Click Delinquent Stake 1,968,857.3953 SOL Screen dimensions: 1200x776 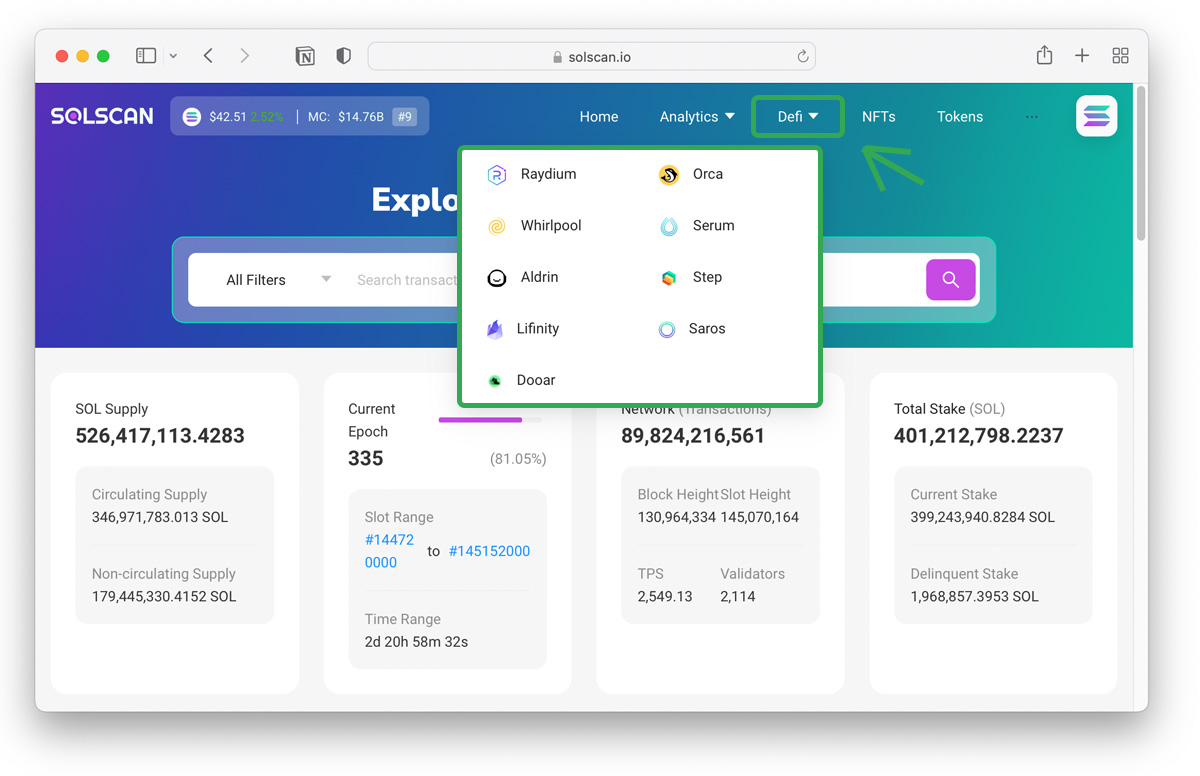pos(975,596)
